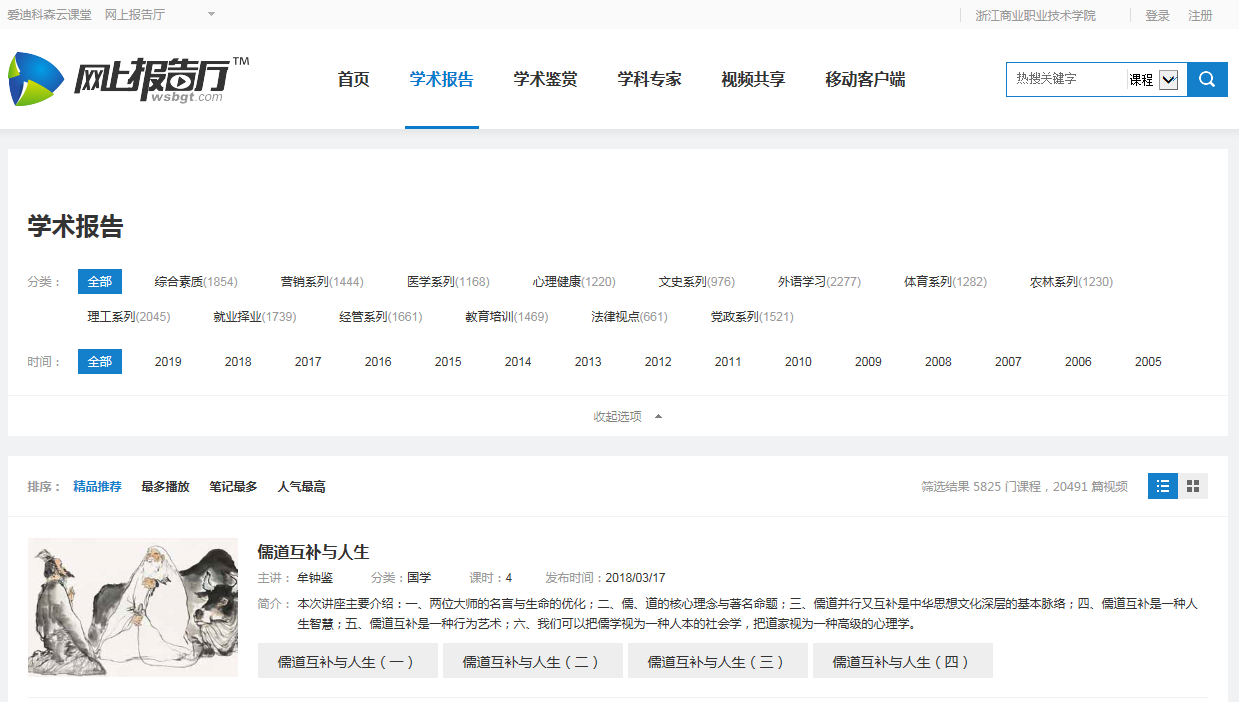Screen dimensions: 1239x702
Task: Select the 全部 time filter
Action: [100, 362]
